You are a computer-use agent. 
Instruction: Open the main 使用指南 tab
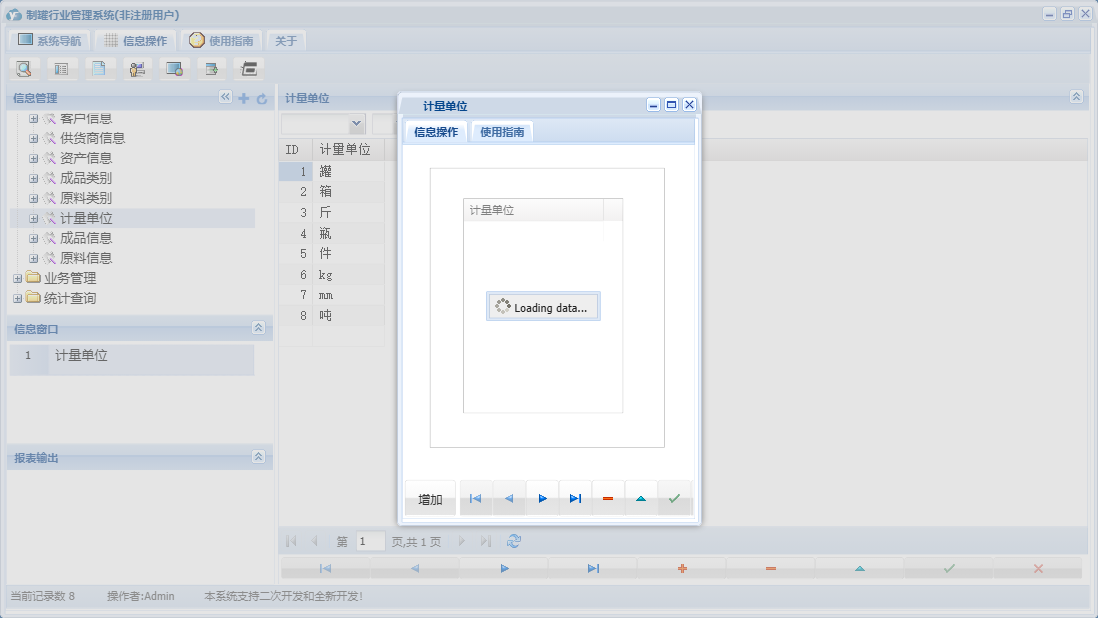pyautogui.click(x=221, y=41)
